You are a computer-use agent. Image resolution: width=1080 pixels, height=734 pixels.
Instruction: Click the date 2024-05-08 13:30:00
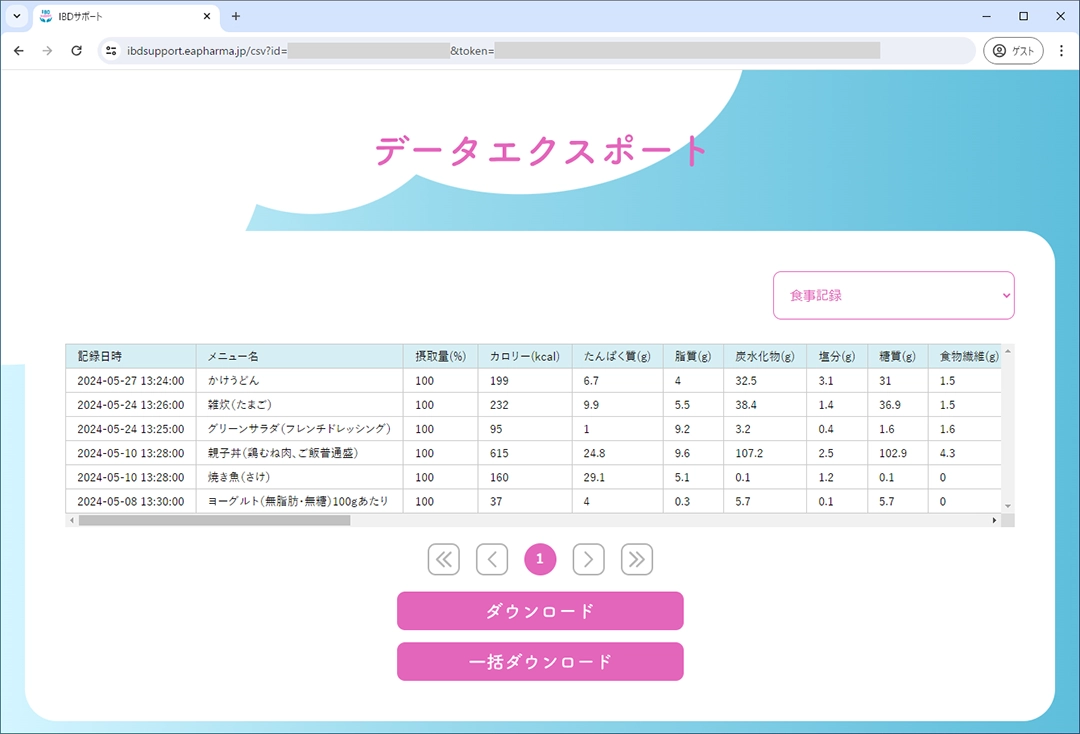131,501
